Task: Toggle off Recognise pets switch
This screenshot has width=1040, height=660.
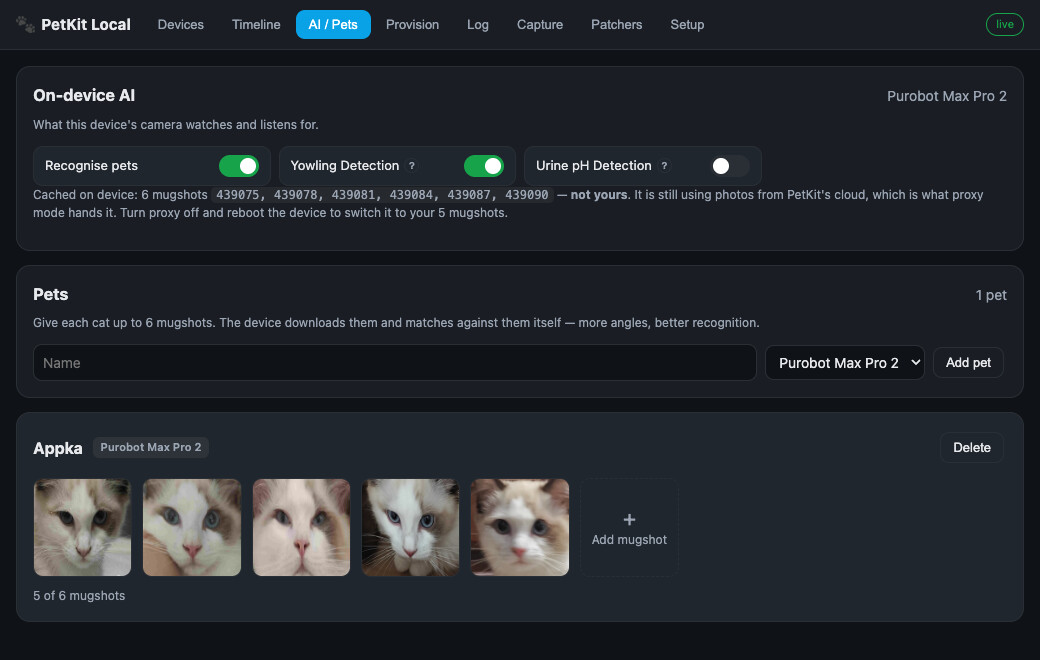Action: [x=239, y=166]
